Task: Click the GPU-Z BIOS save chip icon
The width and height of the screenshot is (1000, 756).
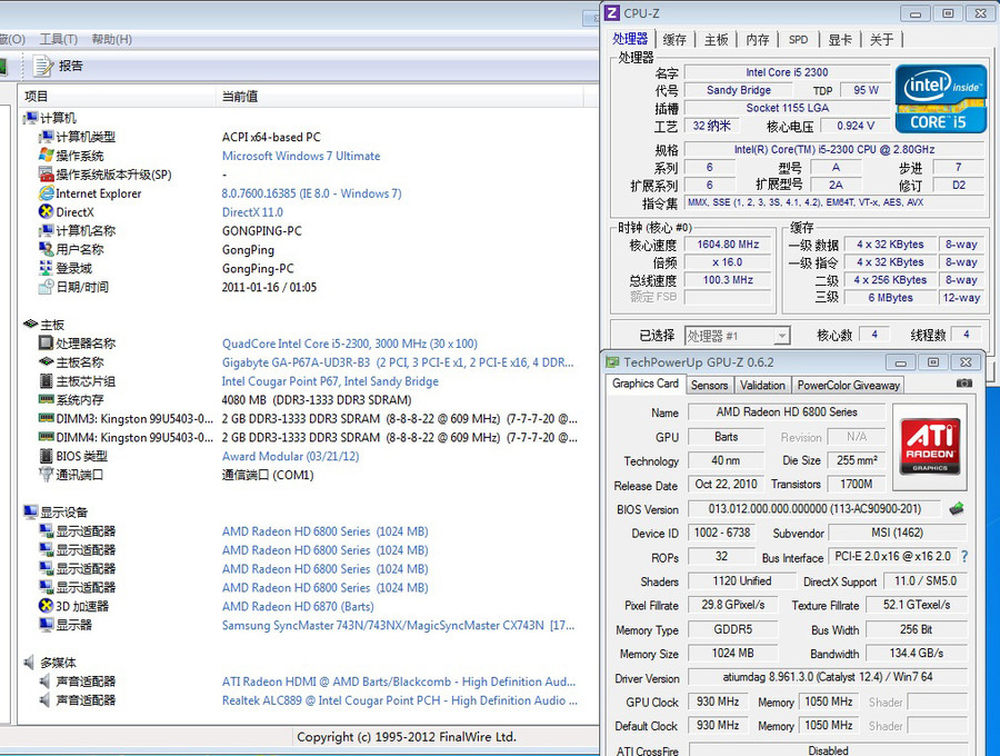Action: tap(956, 508)
